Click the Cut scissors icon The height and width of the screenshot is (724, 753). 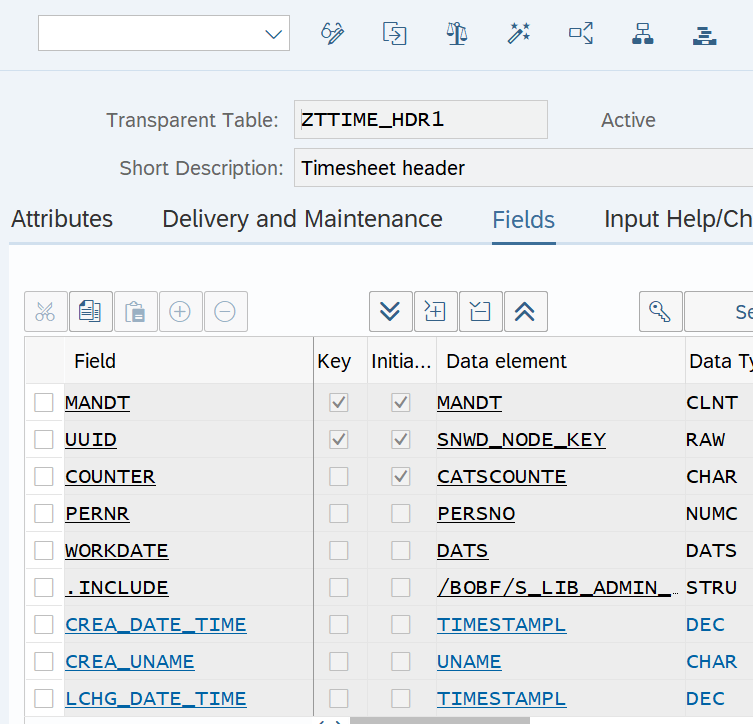46,312
